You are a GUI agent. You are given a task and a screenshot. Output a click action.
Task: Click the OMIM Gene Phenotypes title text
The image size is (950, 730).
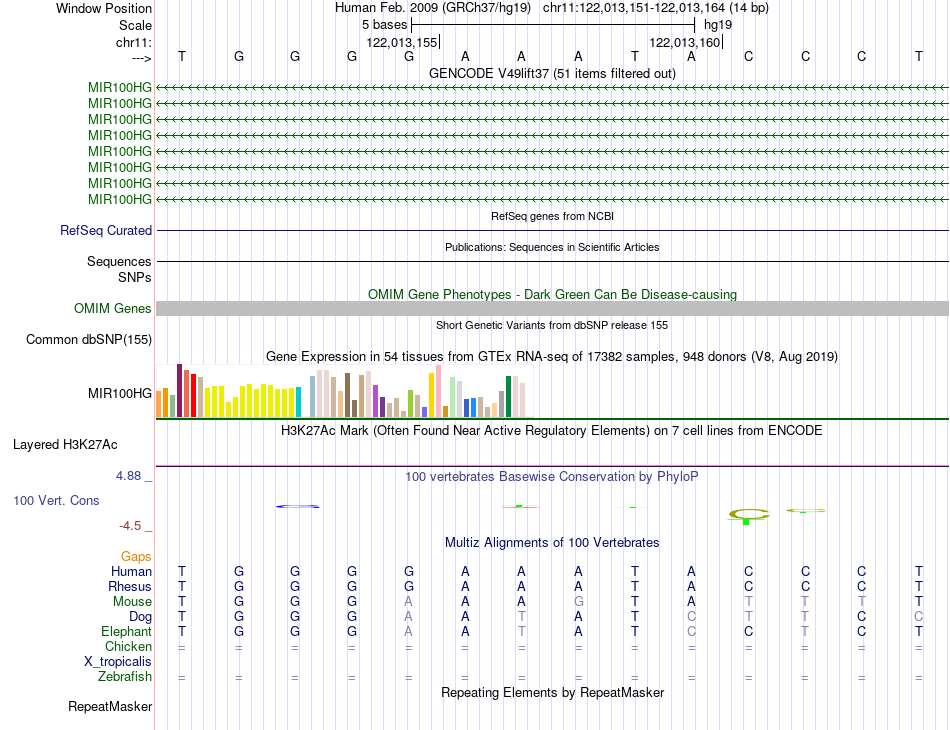click(552, 294)
